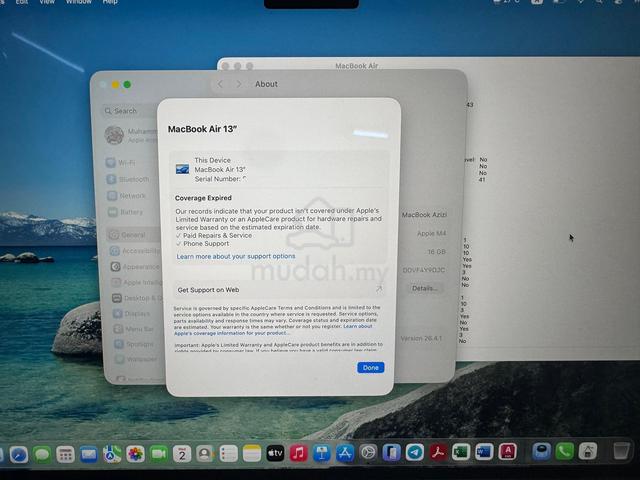Screen dimensions: 640x480
Task: Open the Apps launcher grid in Dock
Action: [x=65, y=454]
